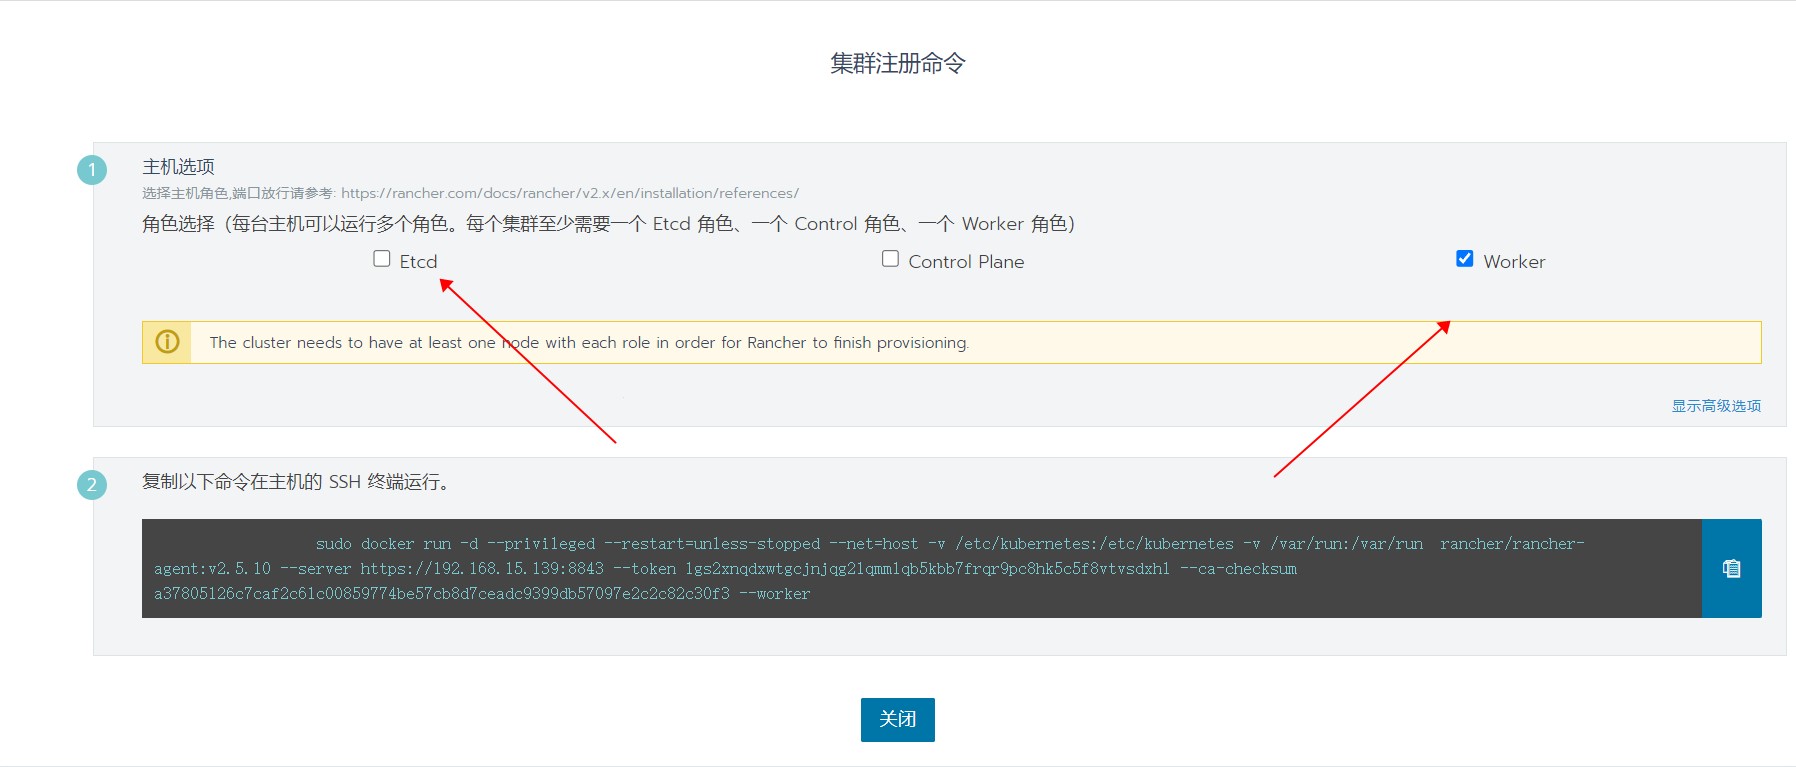Click the Worker label text

1514,261
